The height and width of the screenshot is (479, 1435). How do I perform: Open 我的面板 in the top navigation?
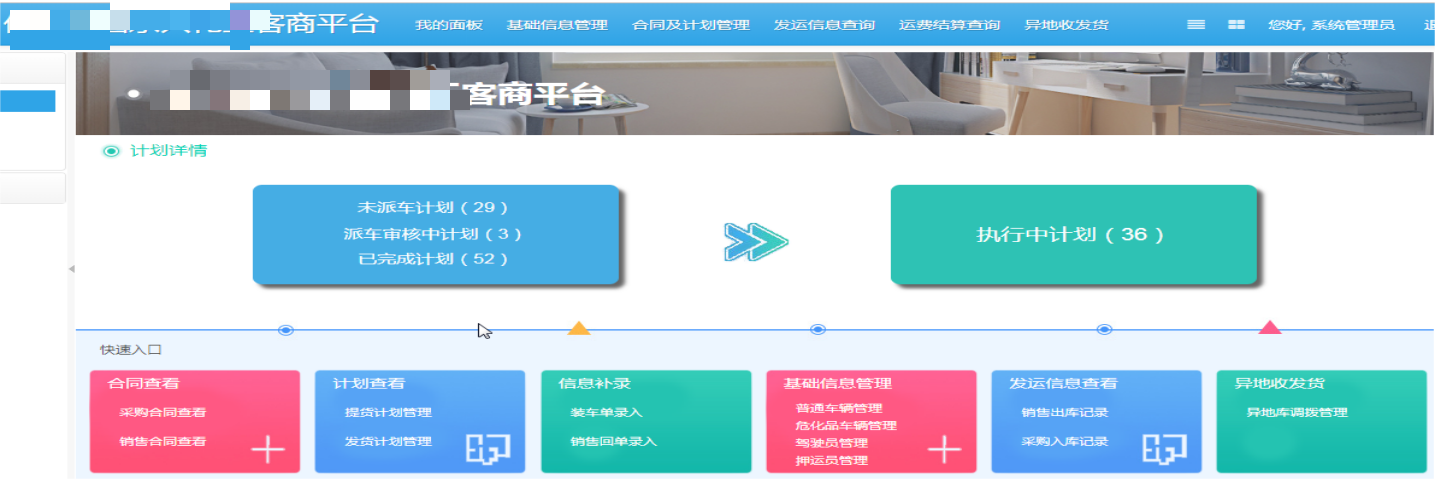point(448,25)
